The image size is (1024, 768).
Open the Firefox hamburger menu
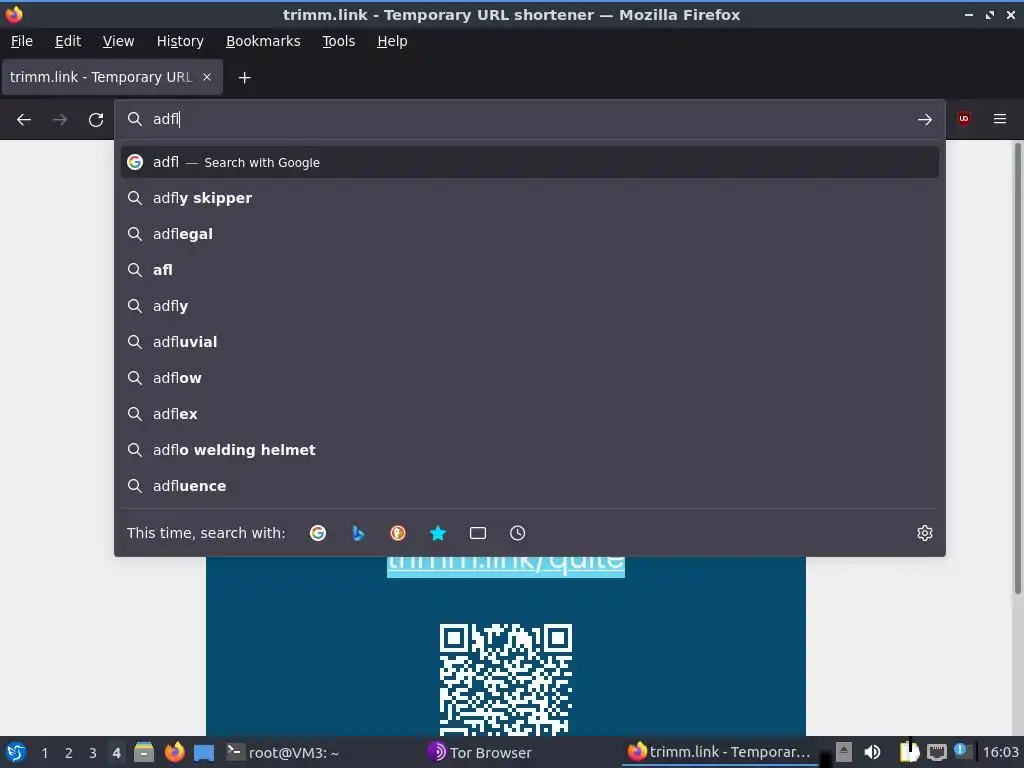pyautogui.click(x=999, y=119)
